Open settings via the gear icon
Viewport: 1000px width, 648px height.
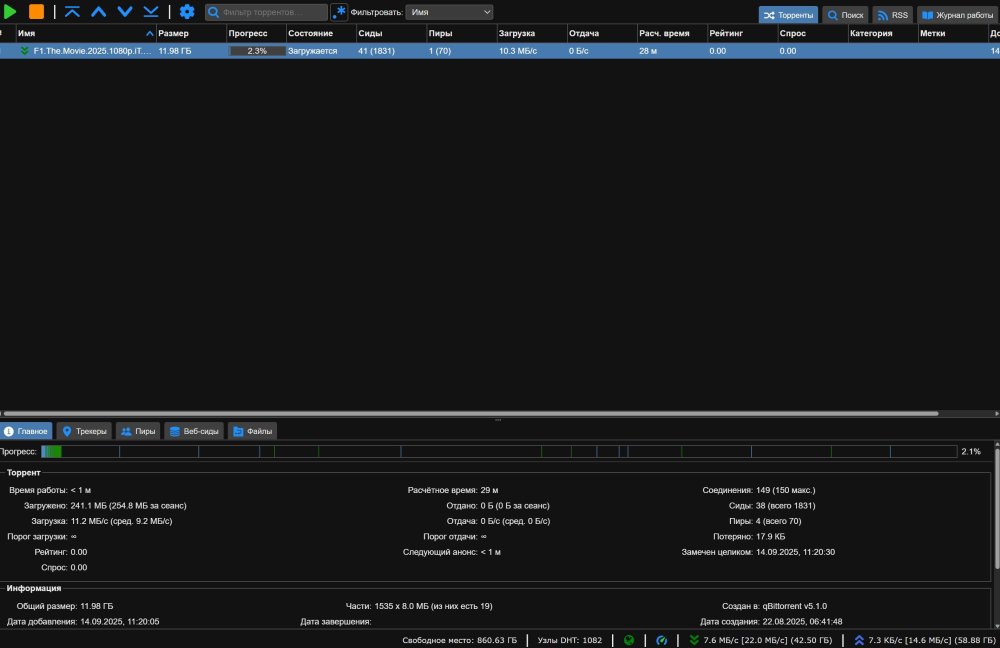187,11
